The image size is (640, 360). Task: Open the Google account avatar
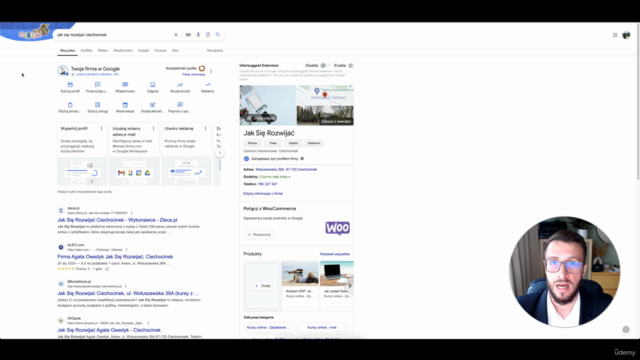coord(626,35)
